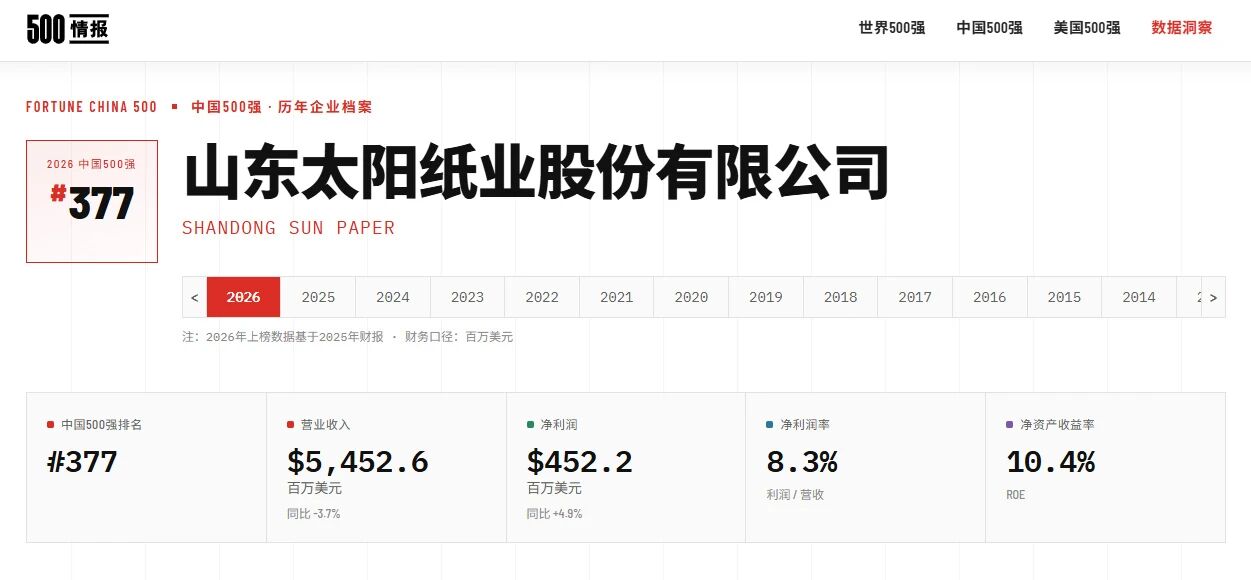Click the ROE caption
The height and width of the screenshot is (580, 1251).
[1016, 495]
